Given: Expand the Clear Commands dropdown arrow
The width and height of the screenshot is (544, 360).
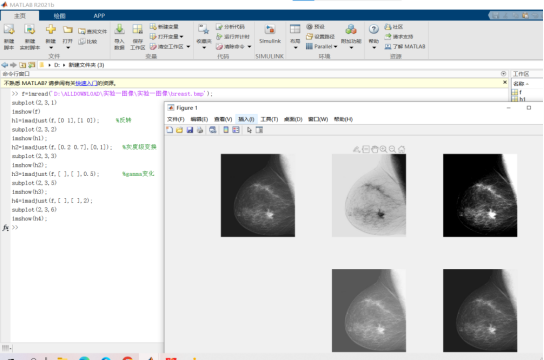Looking at the screenshot, I should point(249,46).
